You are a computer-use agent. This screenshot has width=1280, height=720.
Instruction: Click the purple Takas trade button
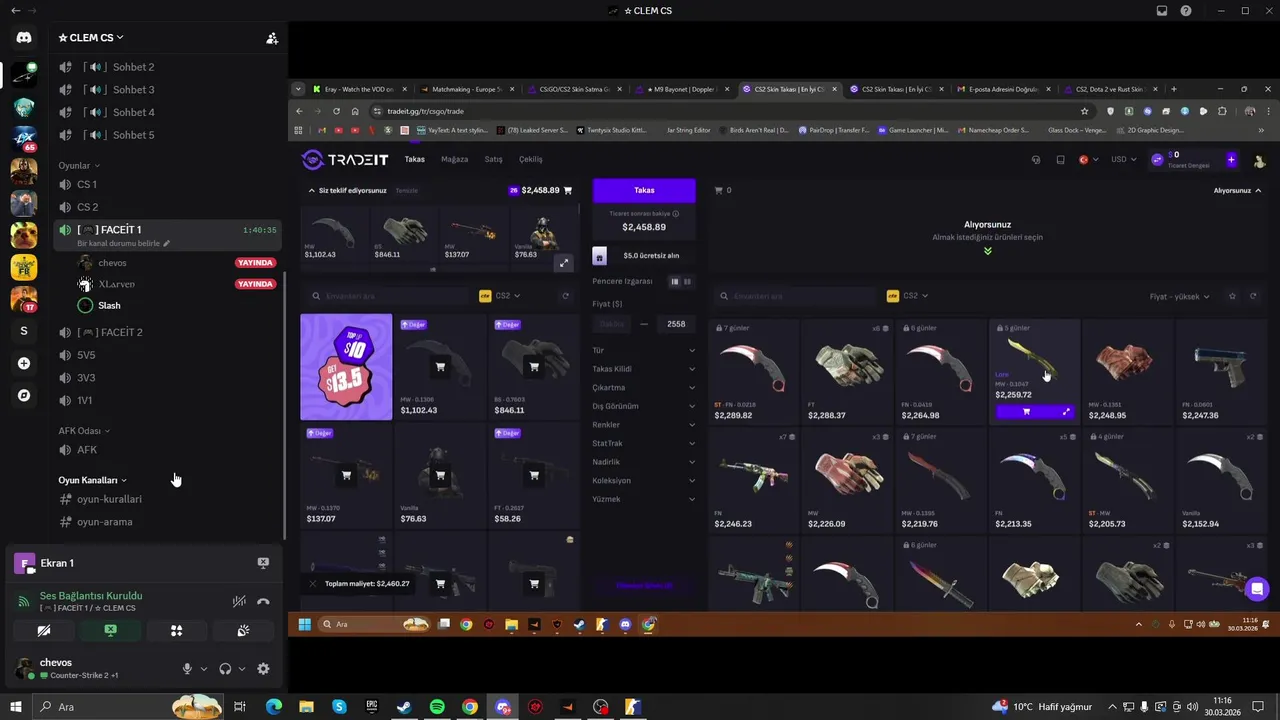644,190
